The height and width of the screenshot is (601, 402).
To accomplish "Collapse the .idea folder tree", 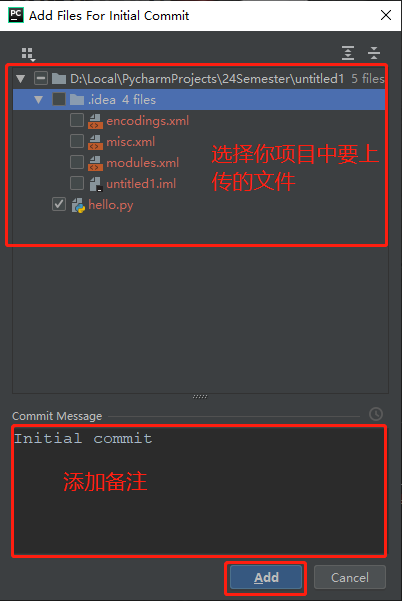I will click(x=39, y=100).
